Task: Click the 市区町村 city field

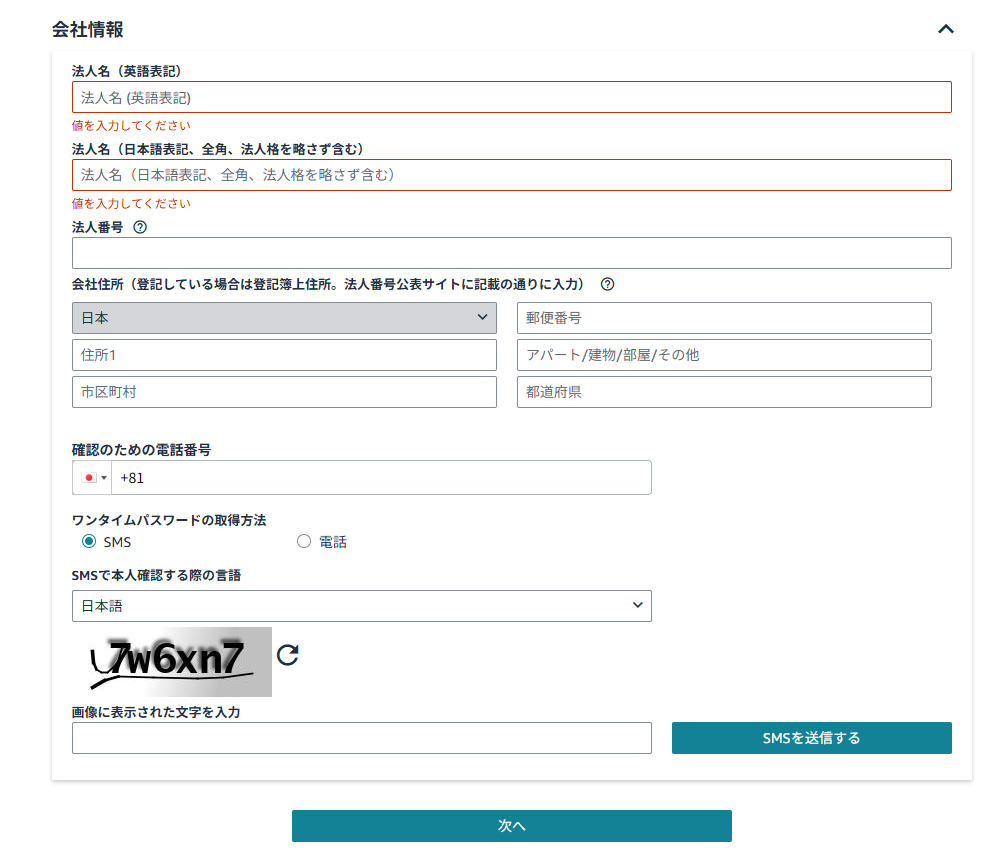Action: 284,392
